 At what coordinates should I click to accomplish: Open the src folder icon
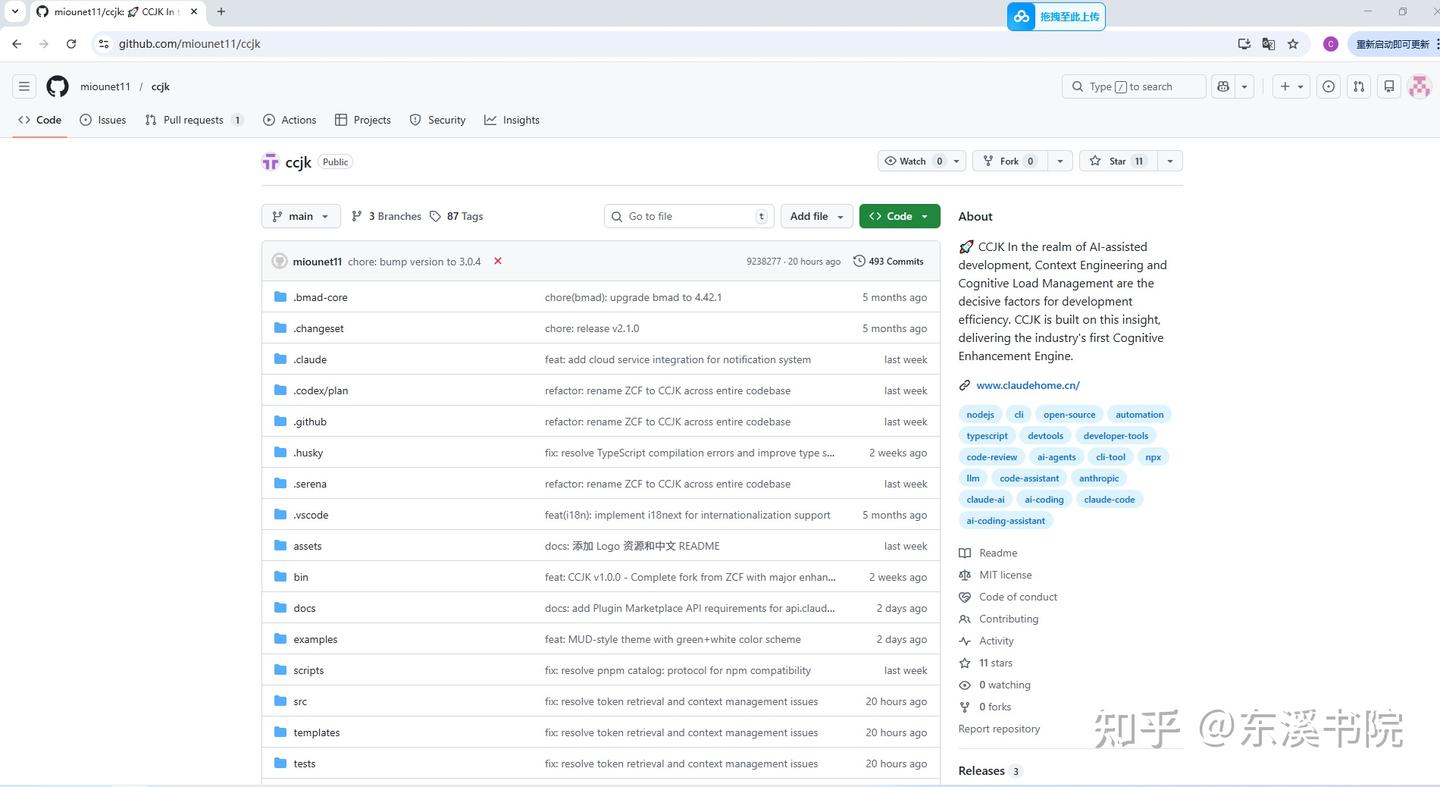[x=280, y=701]
